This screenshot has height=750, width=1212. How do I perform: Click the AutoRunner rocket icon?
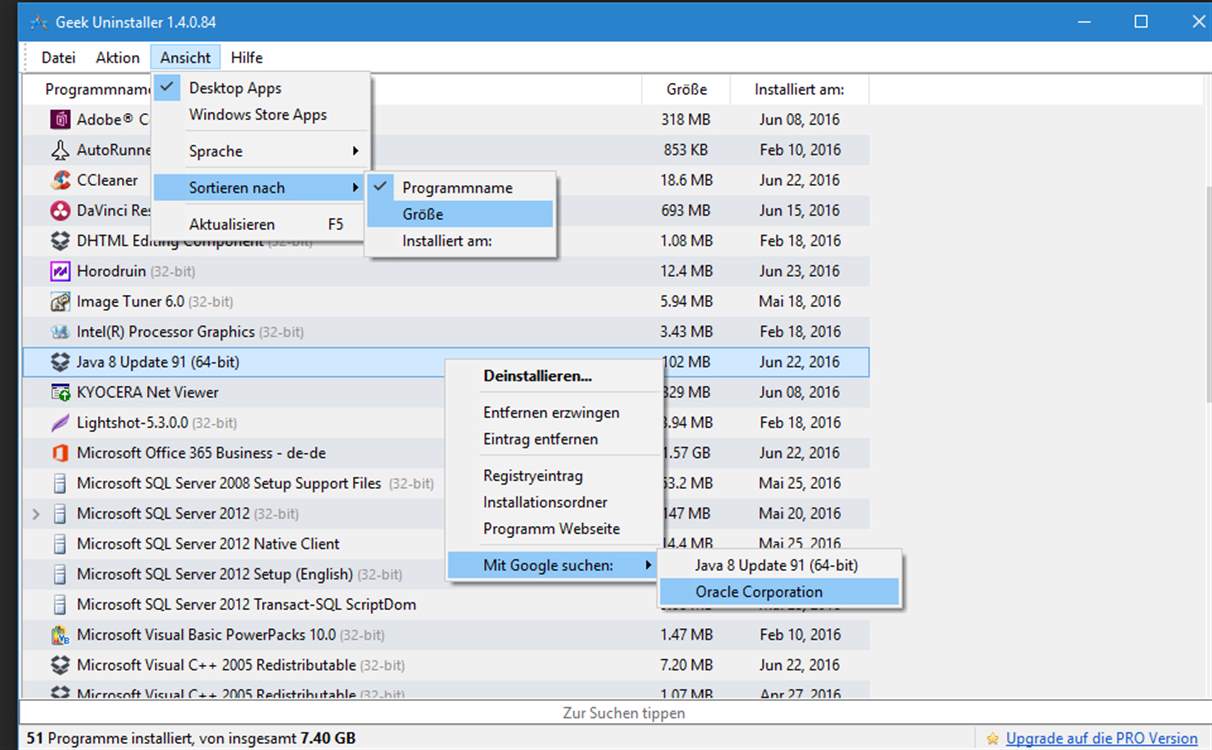(x=60, y=150)
